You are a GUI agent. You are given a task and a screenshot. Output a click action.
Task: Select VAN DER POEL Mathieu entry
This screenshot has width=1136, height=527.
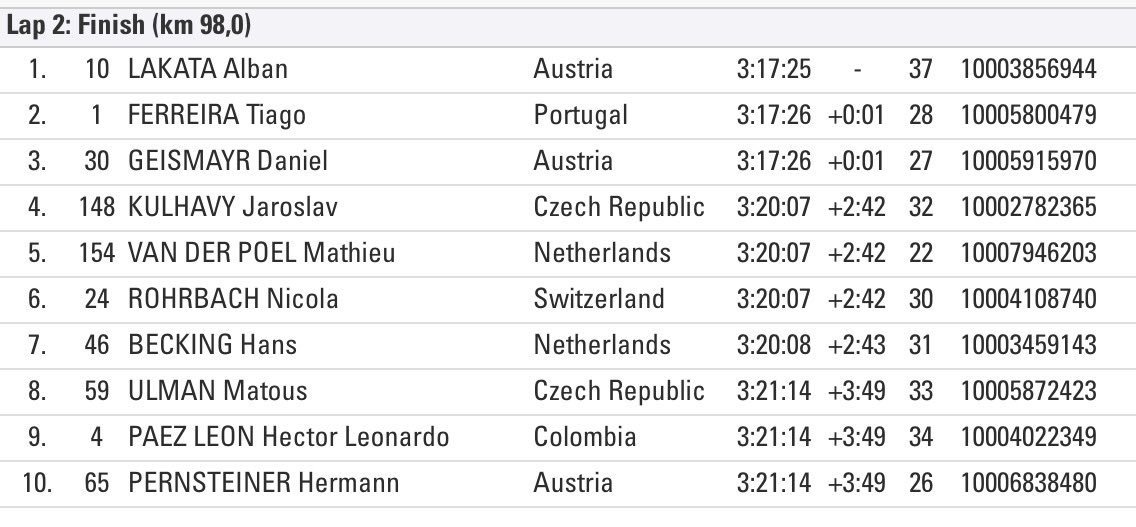[261, 253]
